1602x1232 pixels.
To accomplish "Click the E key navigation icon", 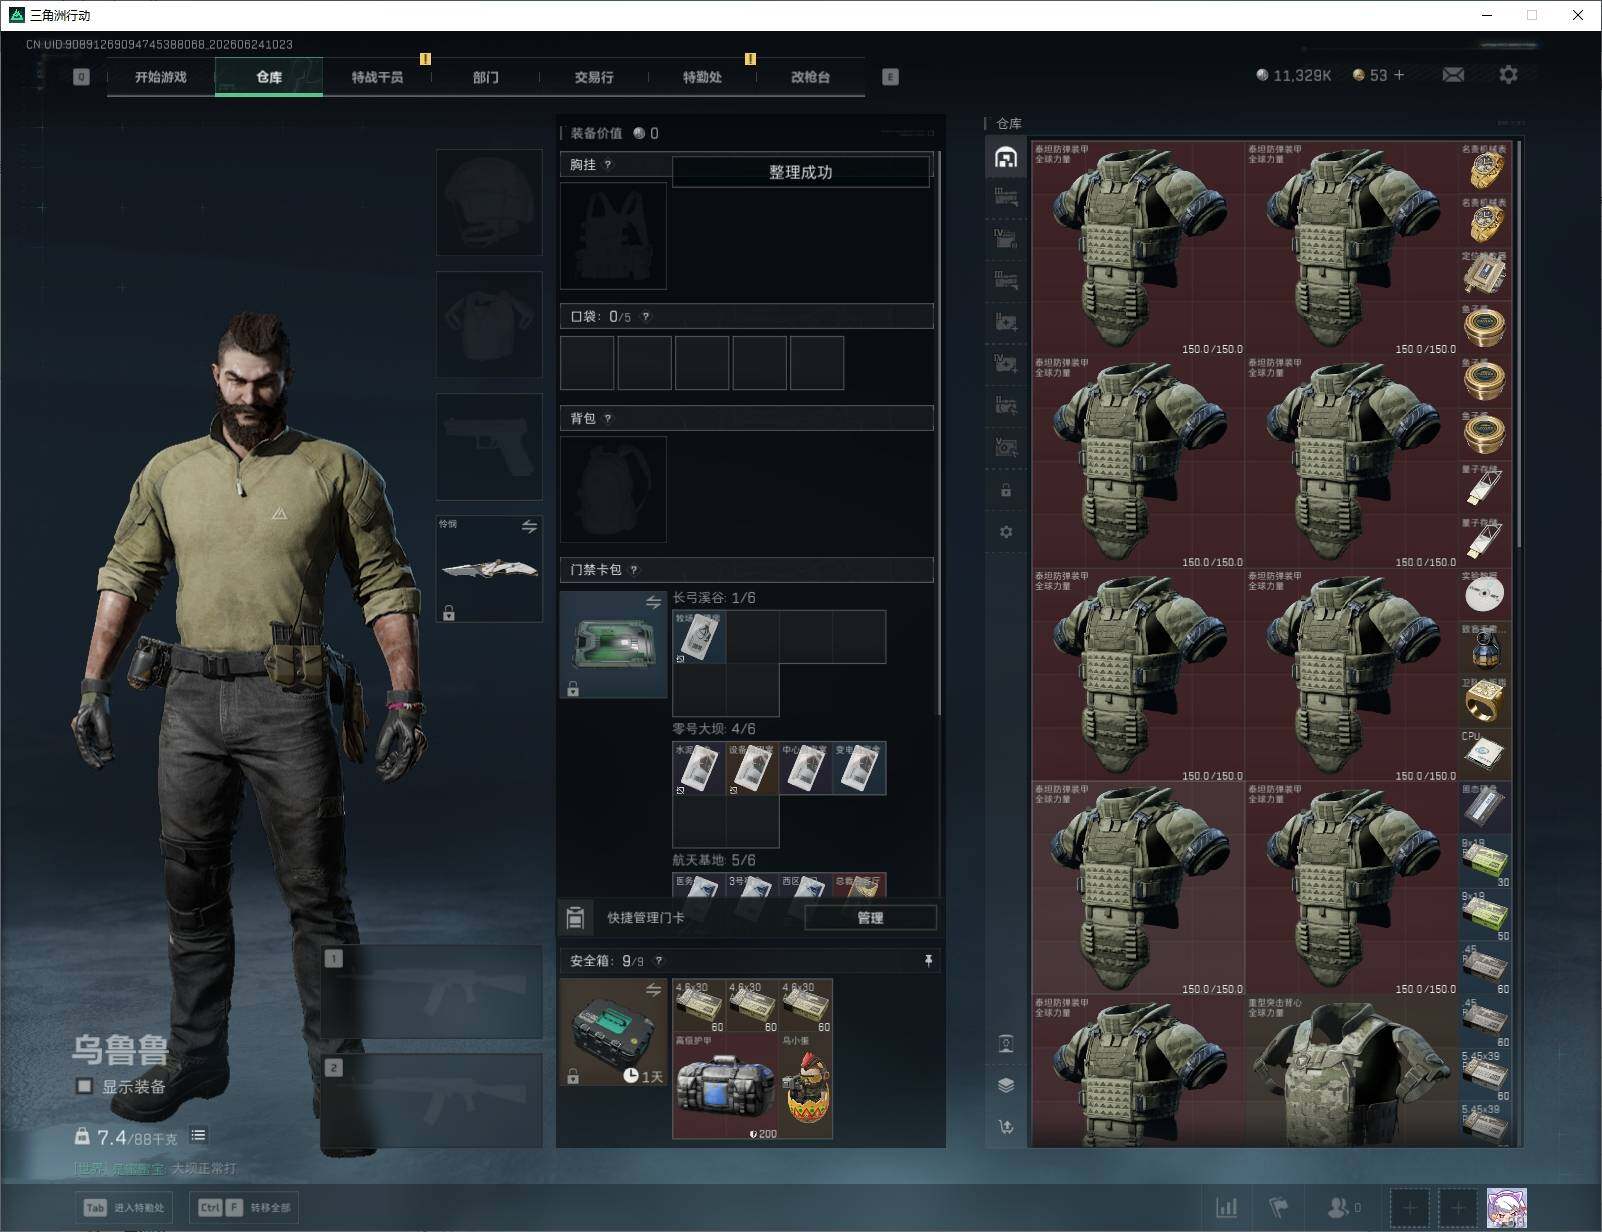I will (890, 77).
